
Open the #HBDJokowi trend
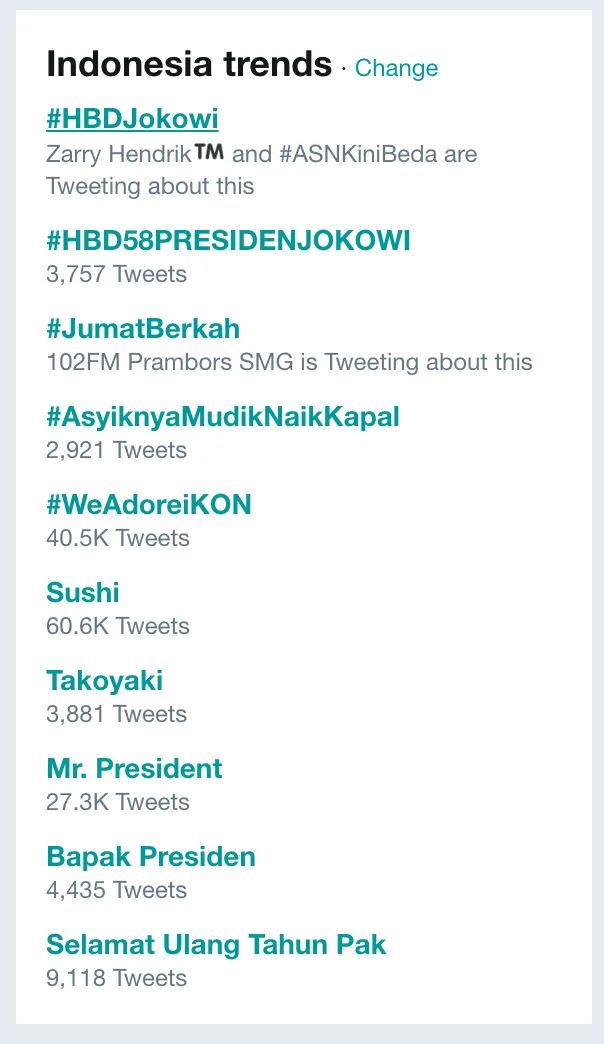point(132,119)
